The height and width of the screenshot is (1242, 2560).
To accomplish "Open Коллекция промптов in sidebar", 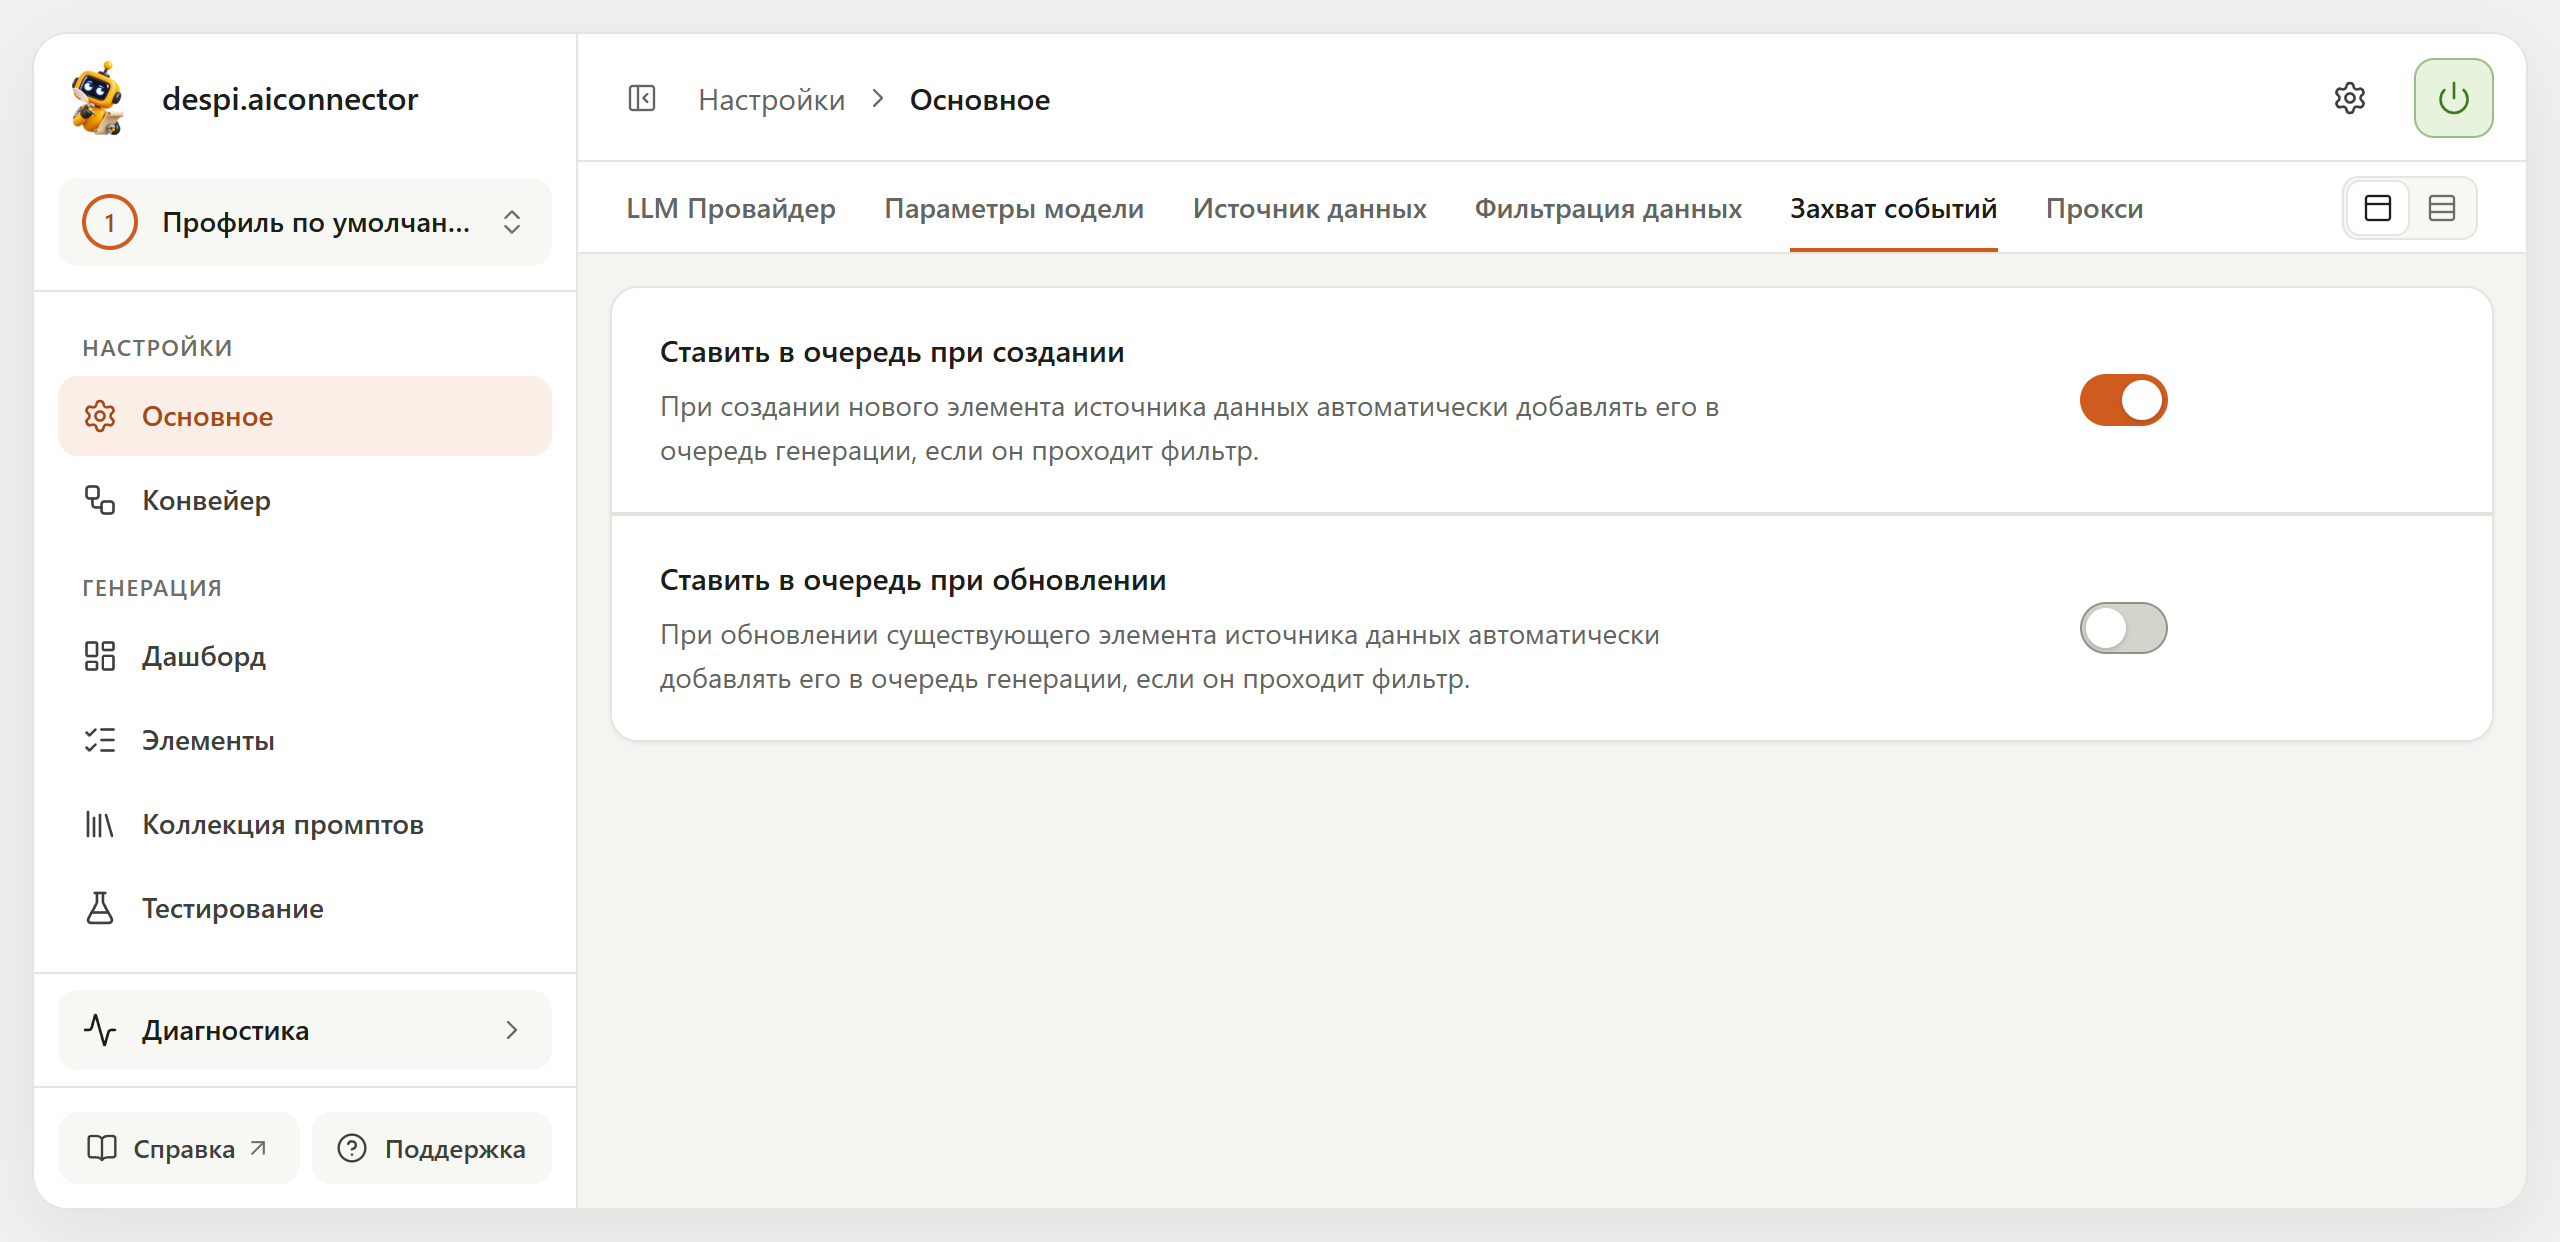I will [x=305, y=824].
